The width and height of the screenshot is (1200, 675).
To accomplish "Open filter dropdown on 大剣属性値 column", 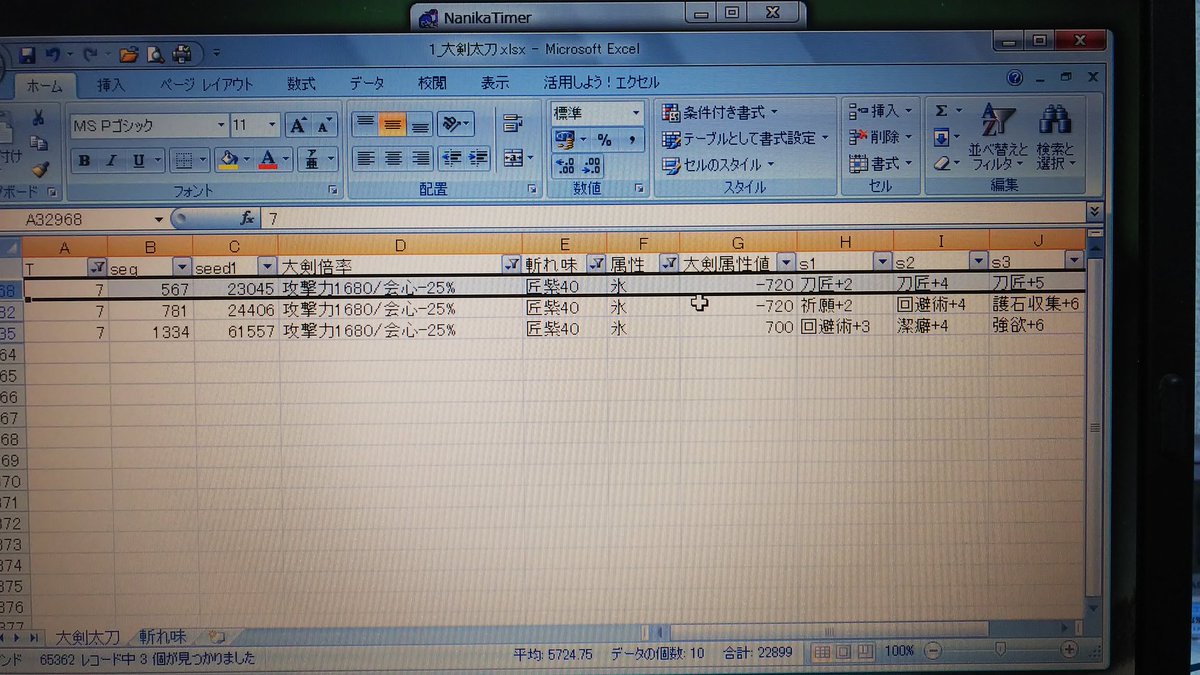I will [785, 262].
